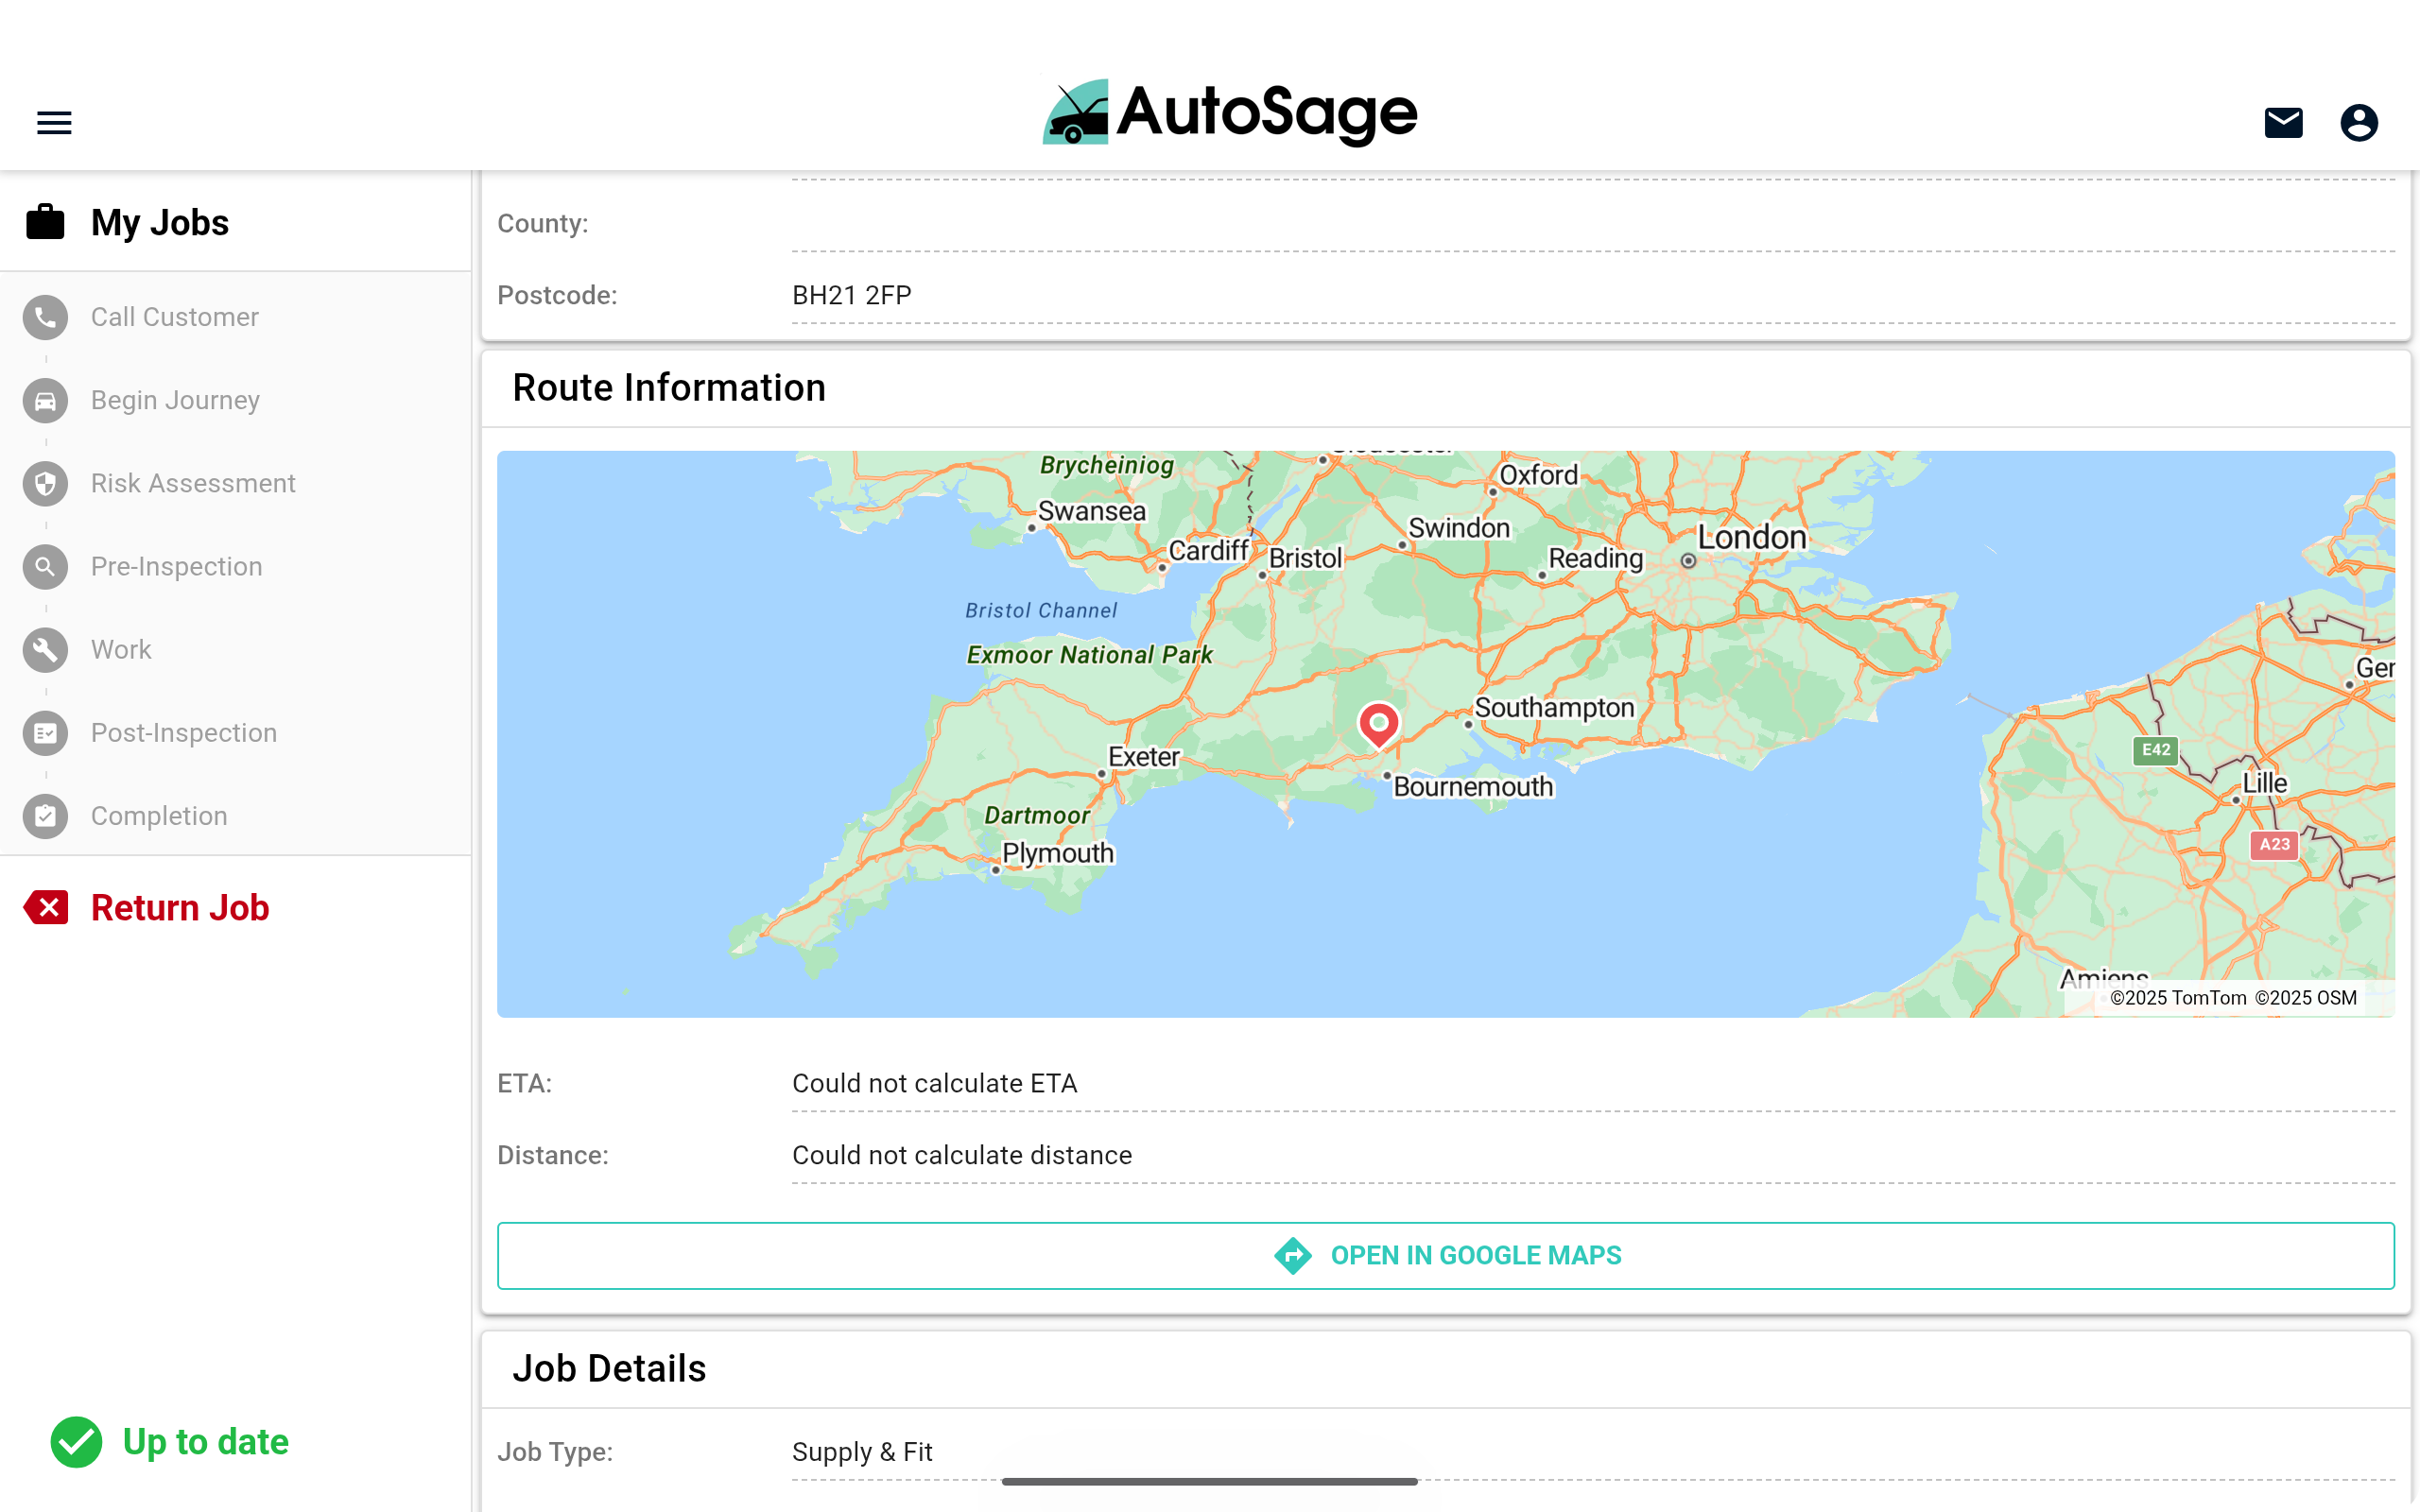The height and width of the screenshot is (1512, 2420).
Task: Click the Return Job option
Action: [180, 907]
